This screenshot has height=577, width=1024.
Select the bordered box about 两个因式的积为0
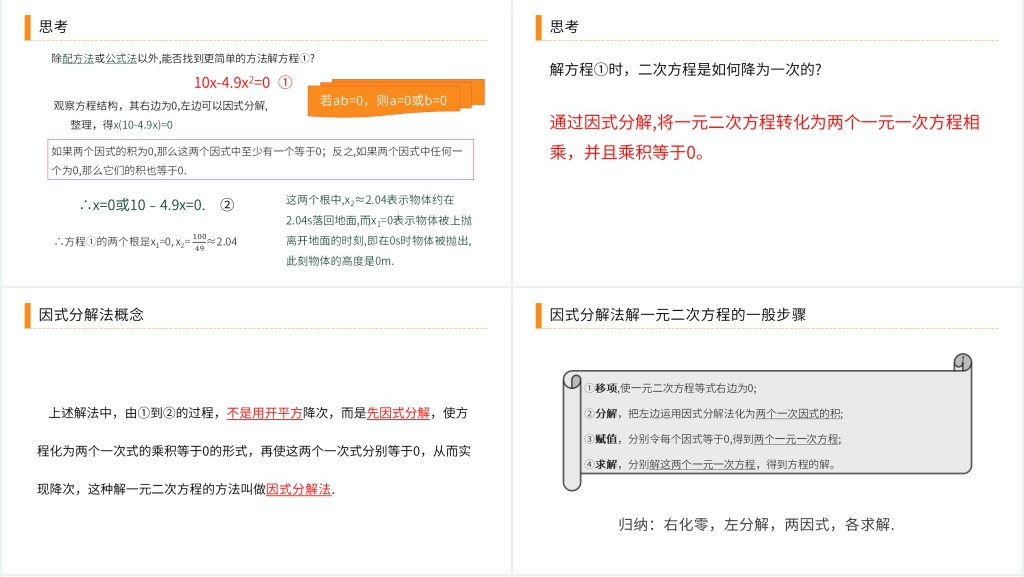click(x=260, y=160)
